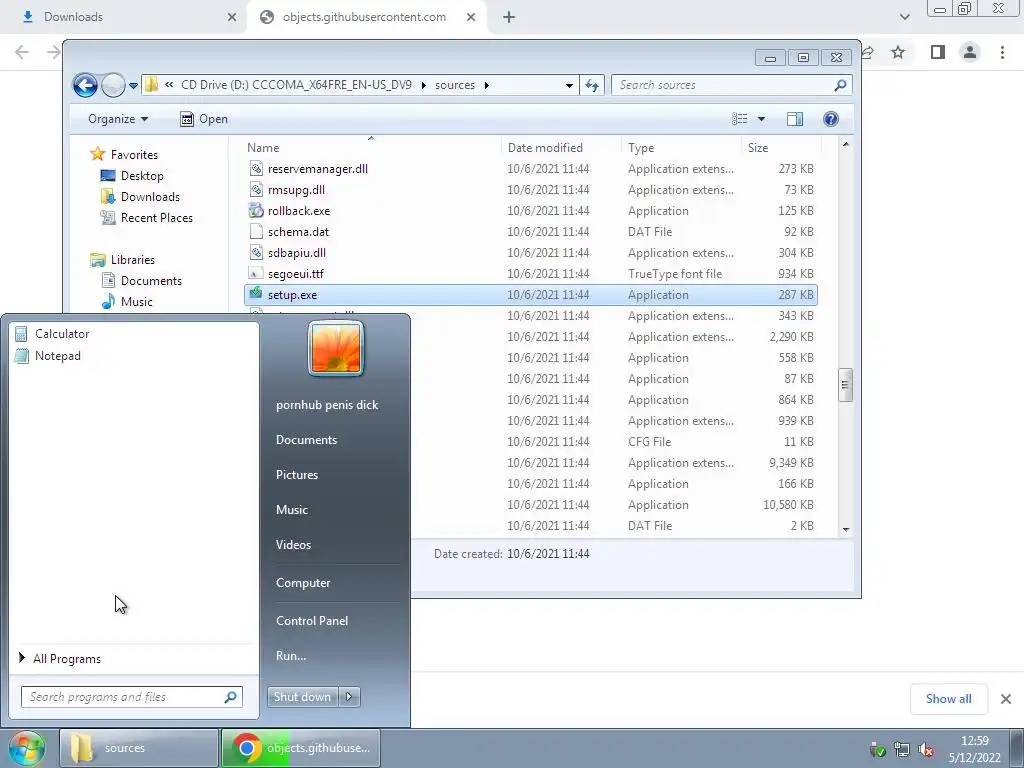
Task: Click the Shut down button
Action: [x=302, y=697]
